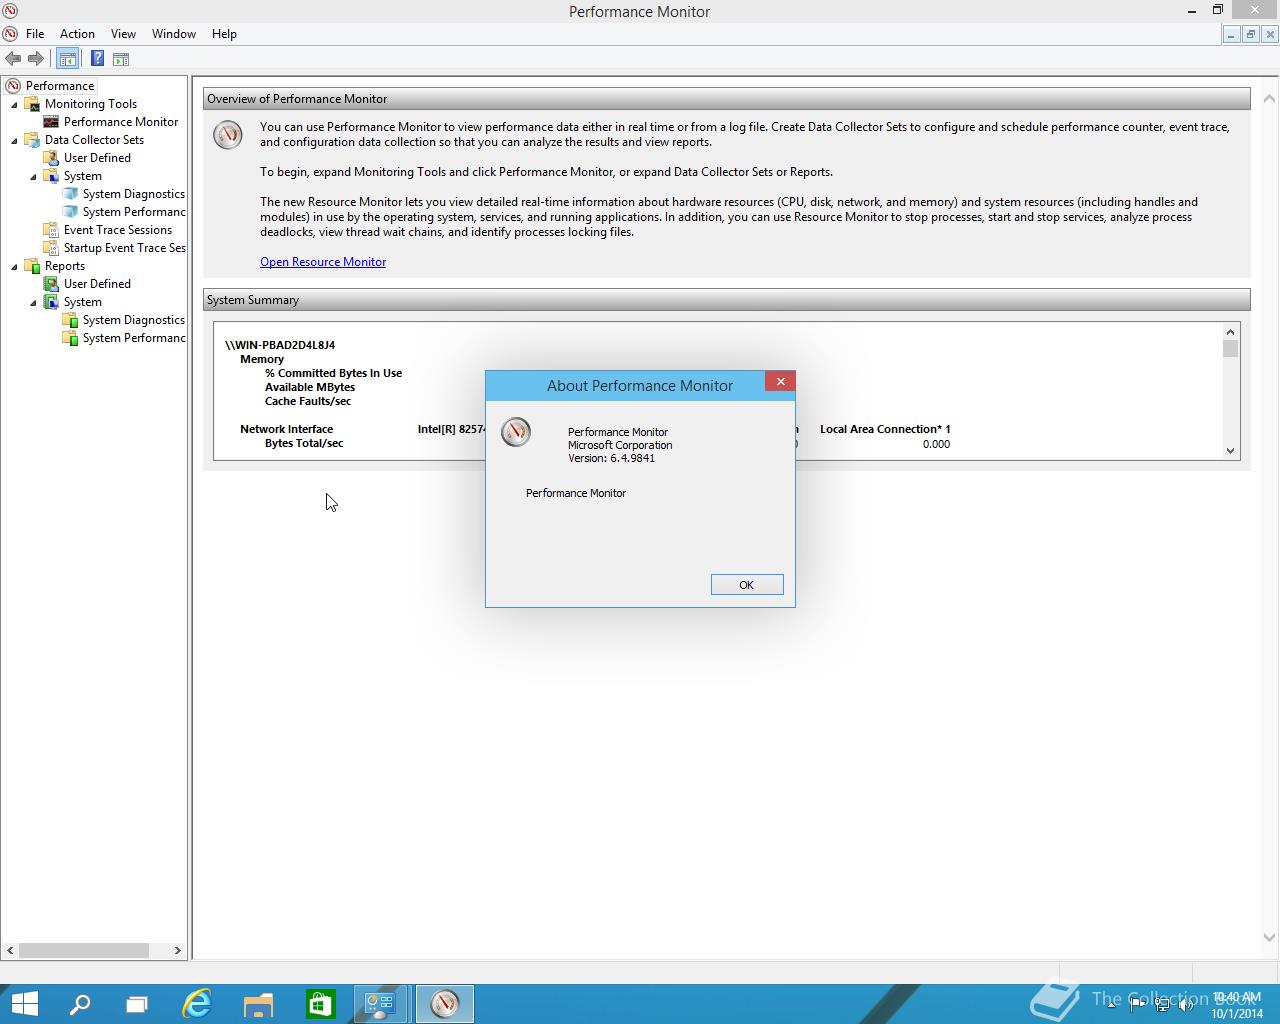Screen dimensions: 1280x1024
Task: Click Performance Monitor tree icon
Action: tap(51, 122)
